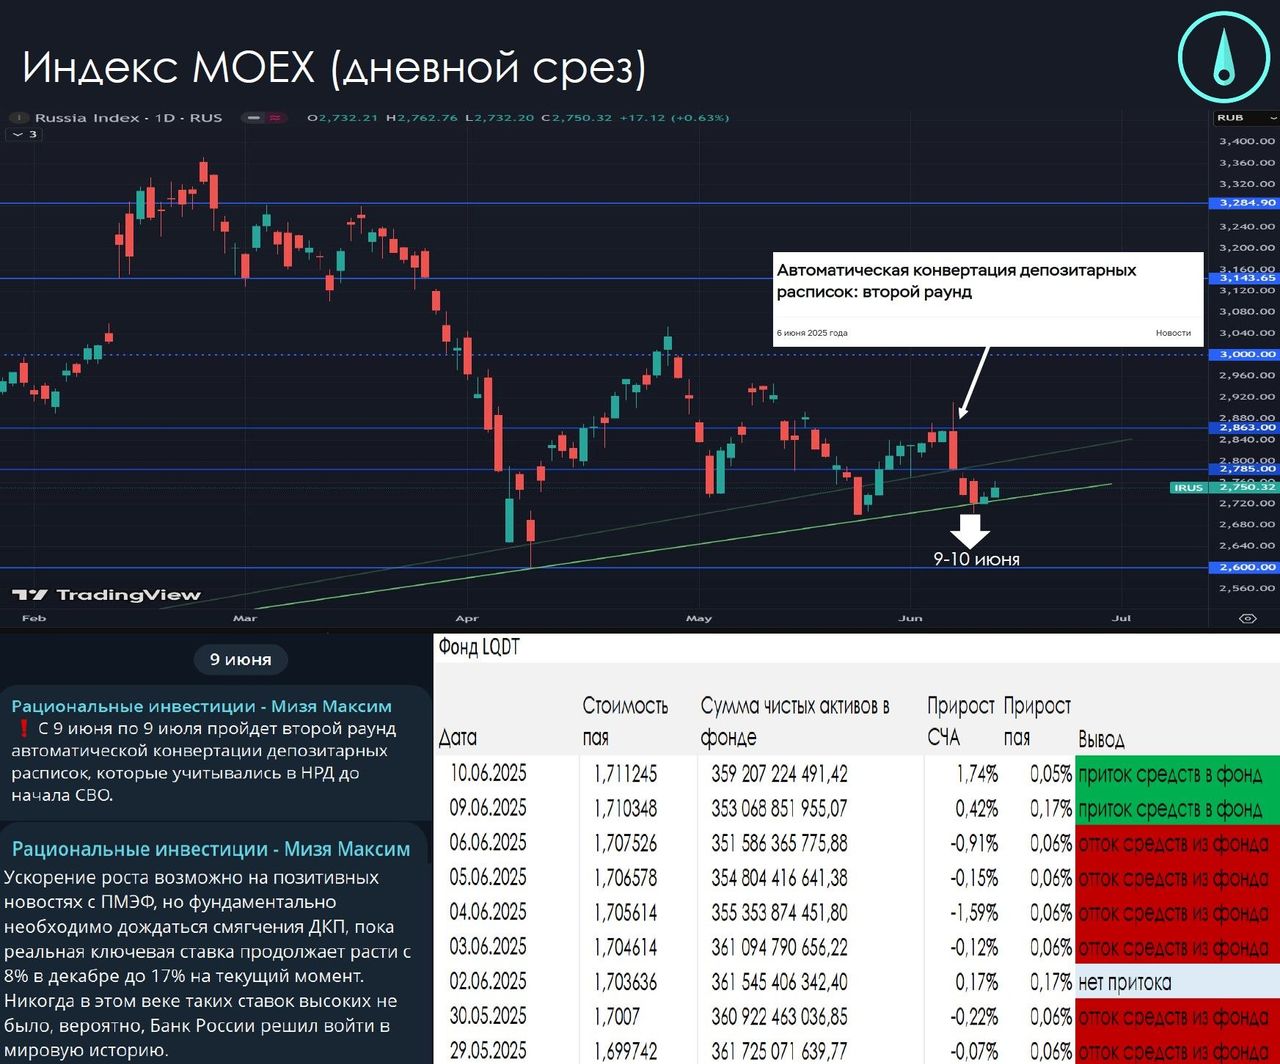The image size is (1280, 1064).
Task: Open second Рациональные инвестиции - Мизя Максим sender name
Action: (211, 849)
